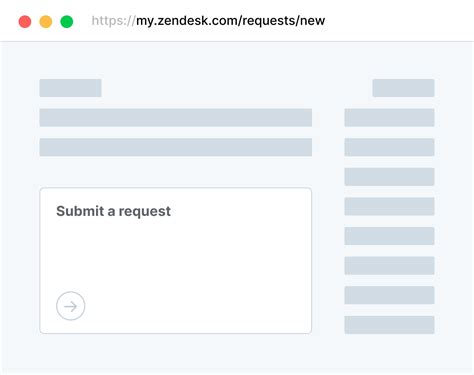The width and height of the screenshot is (474, 375).
Task: Open the fourth full-width sidebar placeholder bar
Action: click(x=389, y=206)
